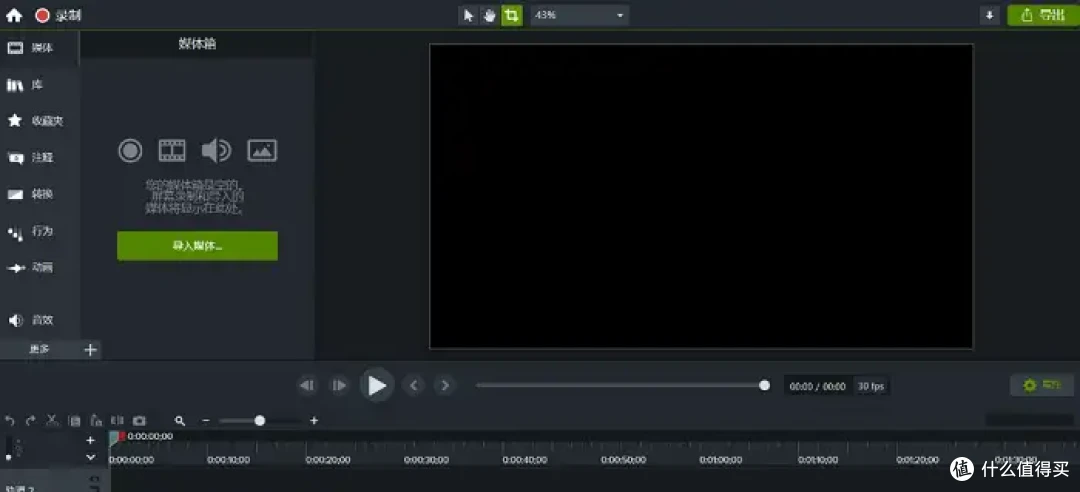Image resolution: width=1080 pixels, height=492 pixels.
Task: Start recording with the red 录制 button
Action: [x=59, y=15]
